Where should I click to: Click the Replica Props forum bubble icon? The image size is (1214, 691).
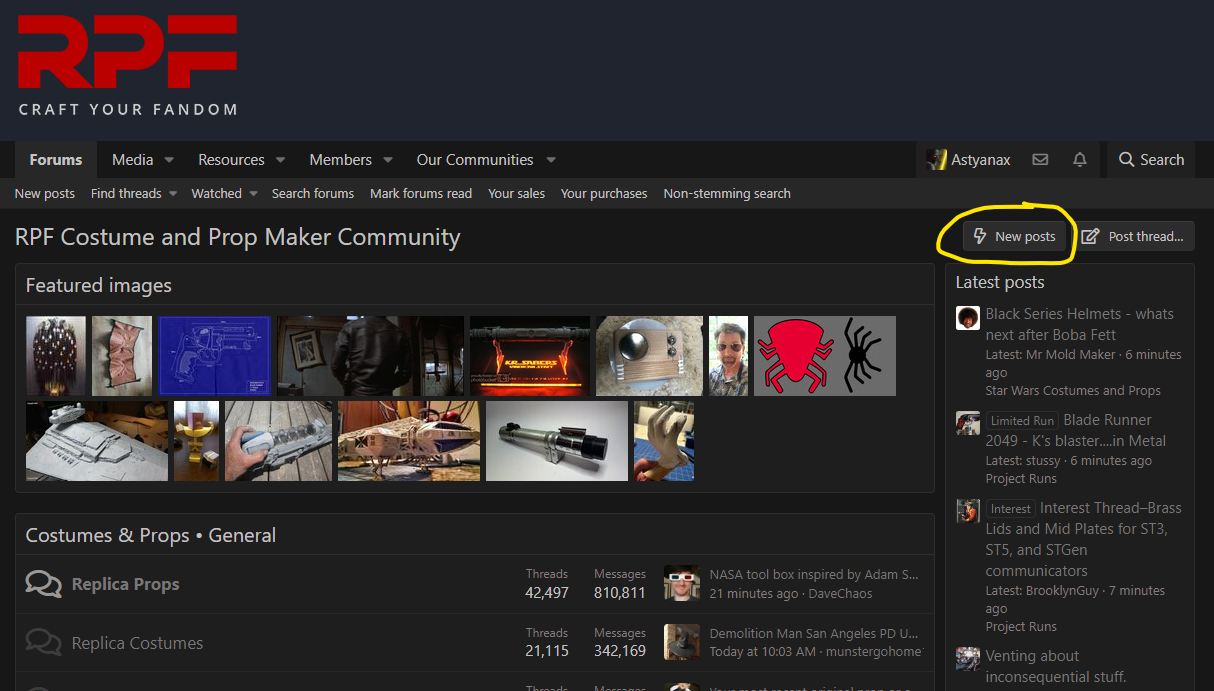tap(43, 584)
